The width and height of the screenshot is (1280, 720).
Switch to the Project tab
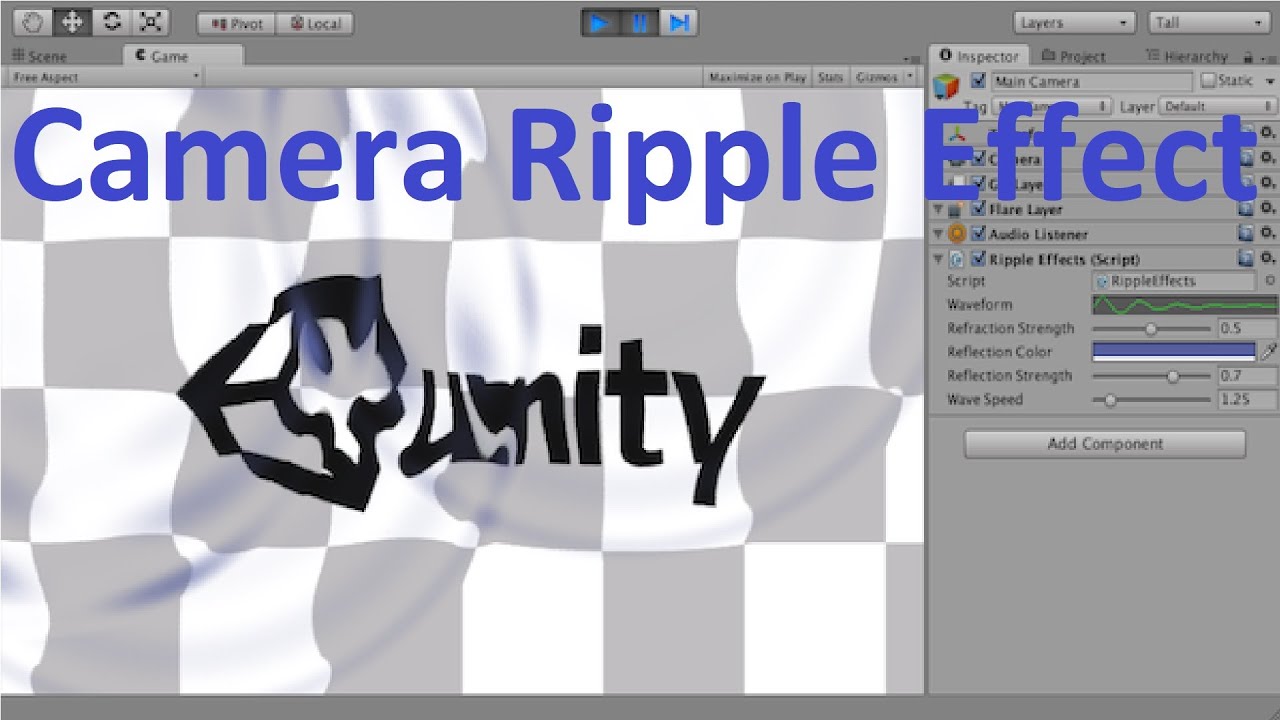click(x=1074, y=57)
